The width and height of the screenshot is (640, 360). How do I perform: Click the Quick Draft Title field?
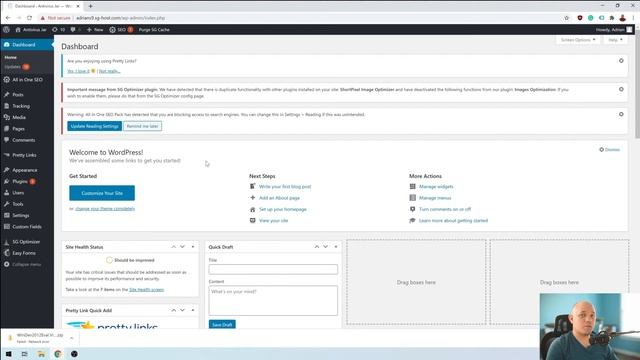[273, 269]
